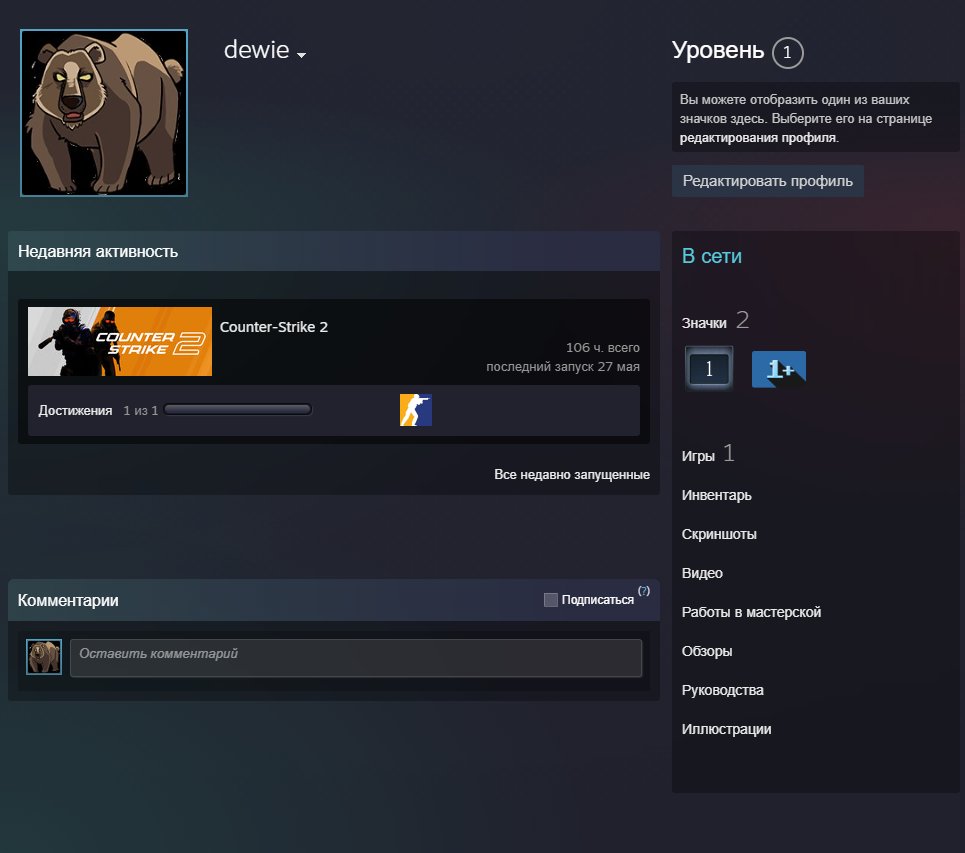Screen dimensions: 965x853
Task: Click the achievements progress bar
Action: coord(238,410)
